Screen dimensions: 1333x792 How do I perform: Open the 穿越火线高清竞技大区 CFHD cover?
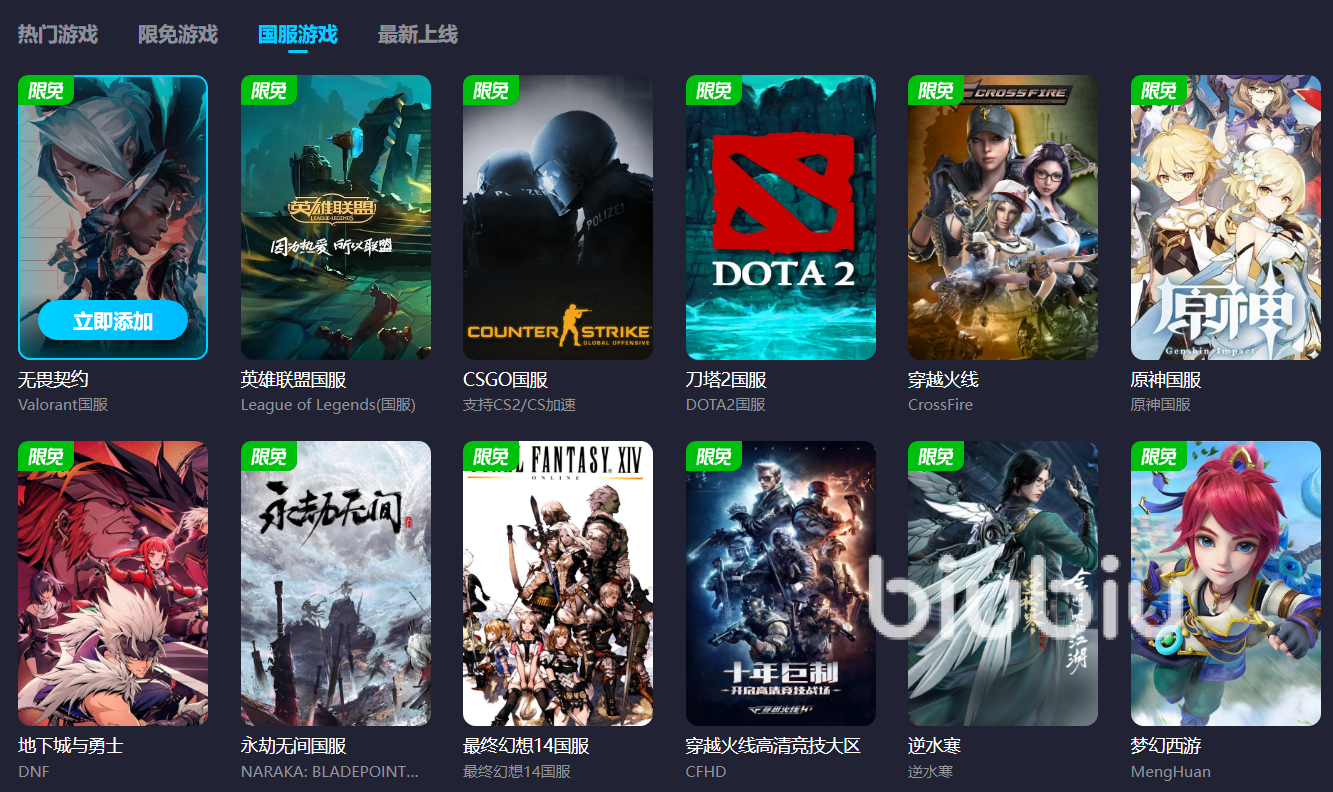click(x=781, y=583)
